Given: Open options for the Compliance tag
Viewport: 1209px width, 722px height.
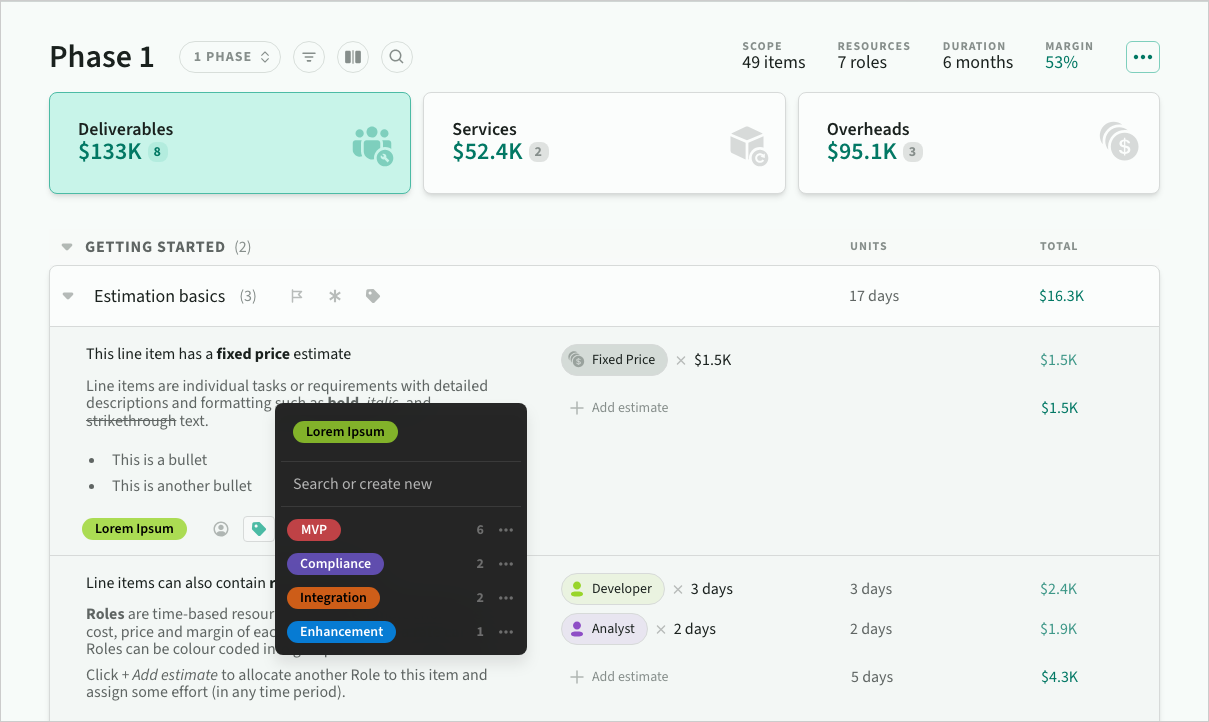Looking at the screenshot, I should [506, 564].
